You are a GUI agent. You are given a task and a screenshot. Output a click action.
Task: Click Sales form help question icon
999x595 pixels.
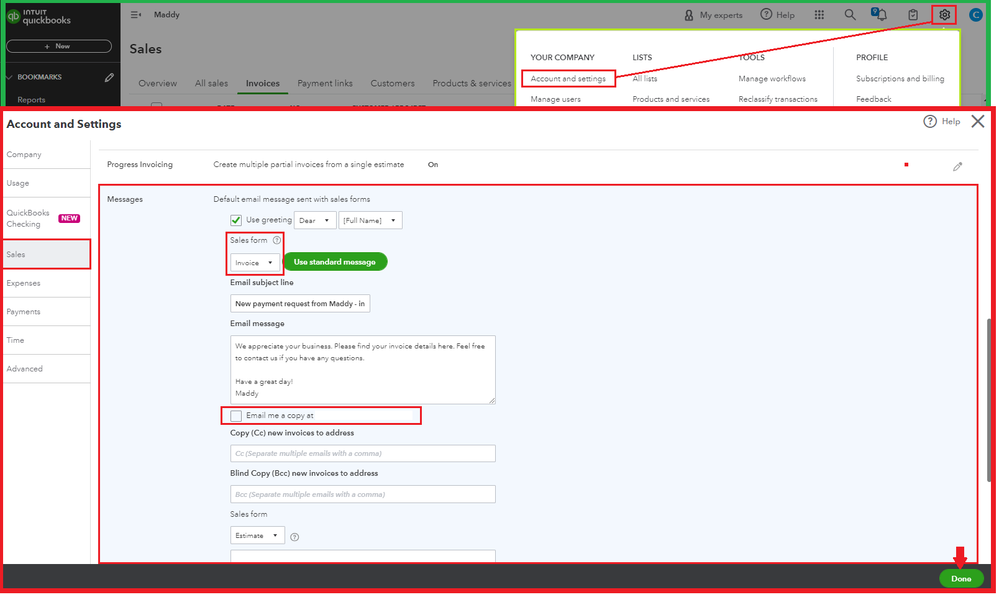pos(277,240)
